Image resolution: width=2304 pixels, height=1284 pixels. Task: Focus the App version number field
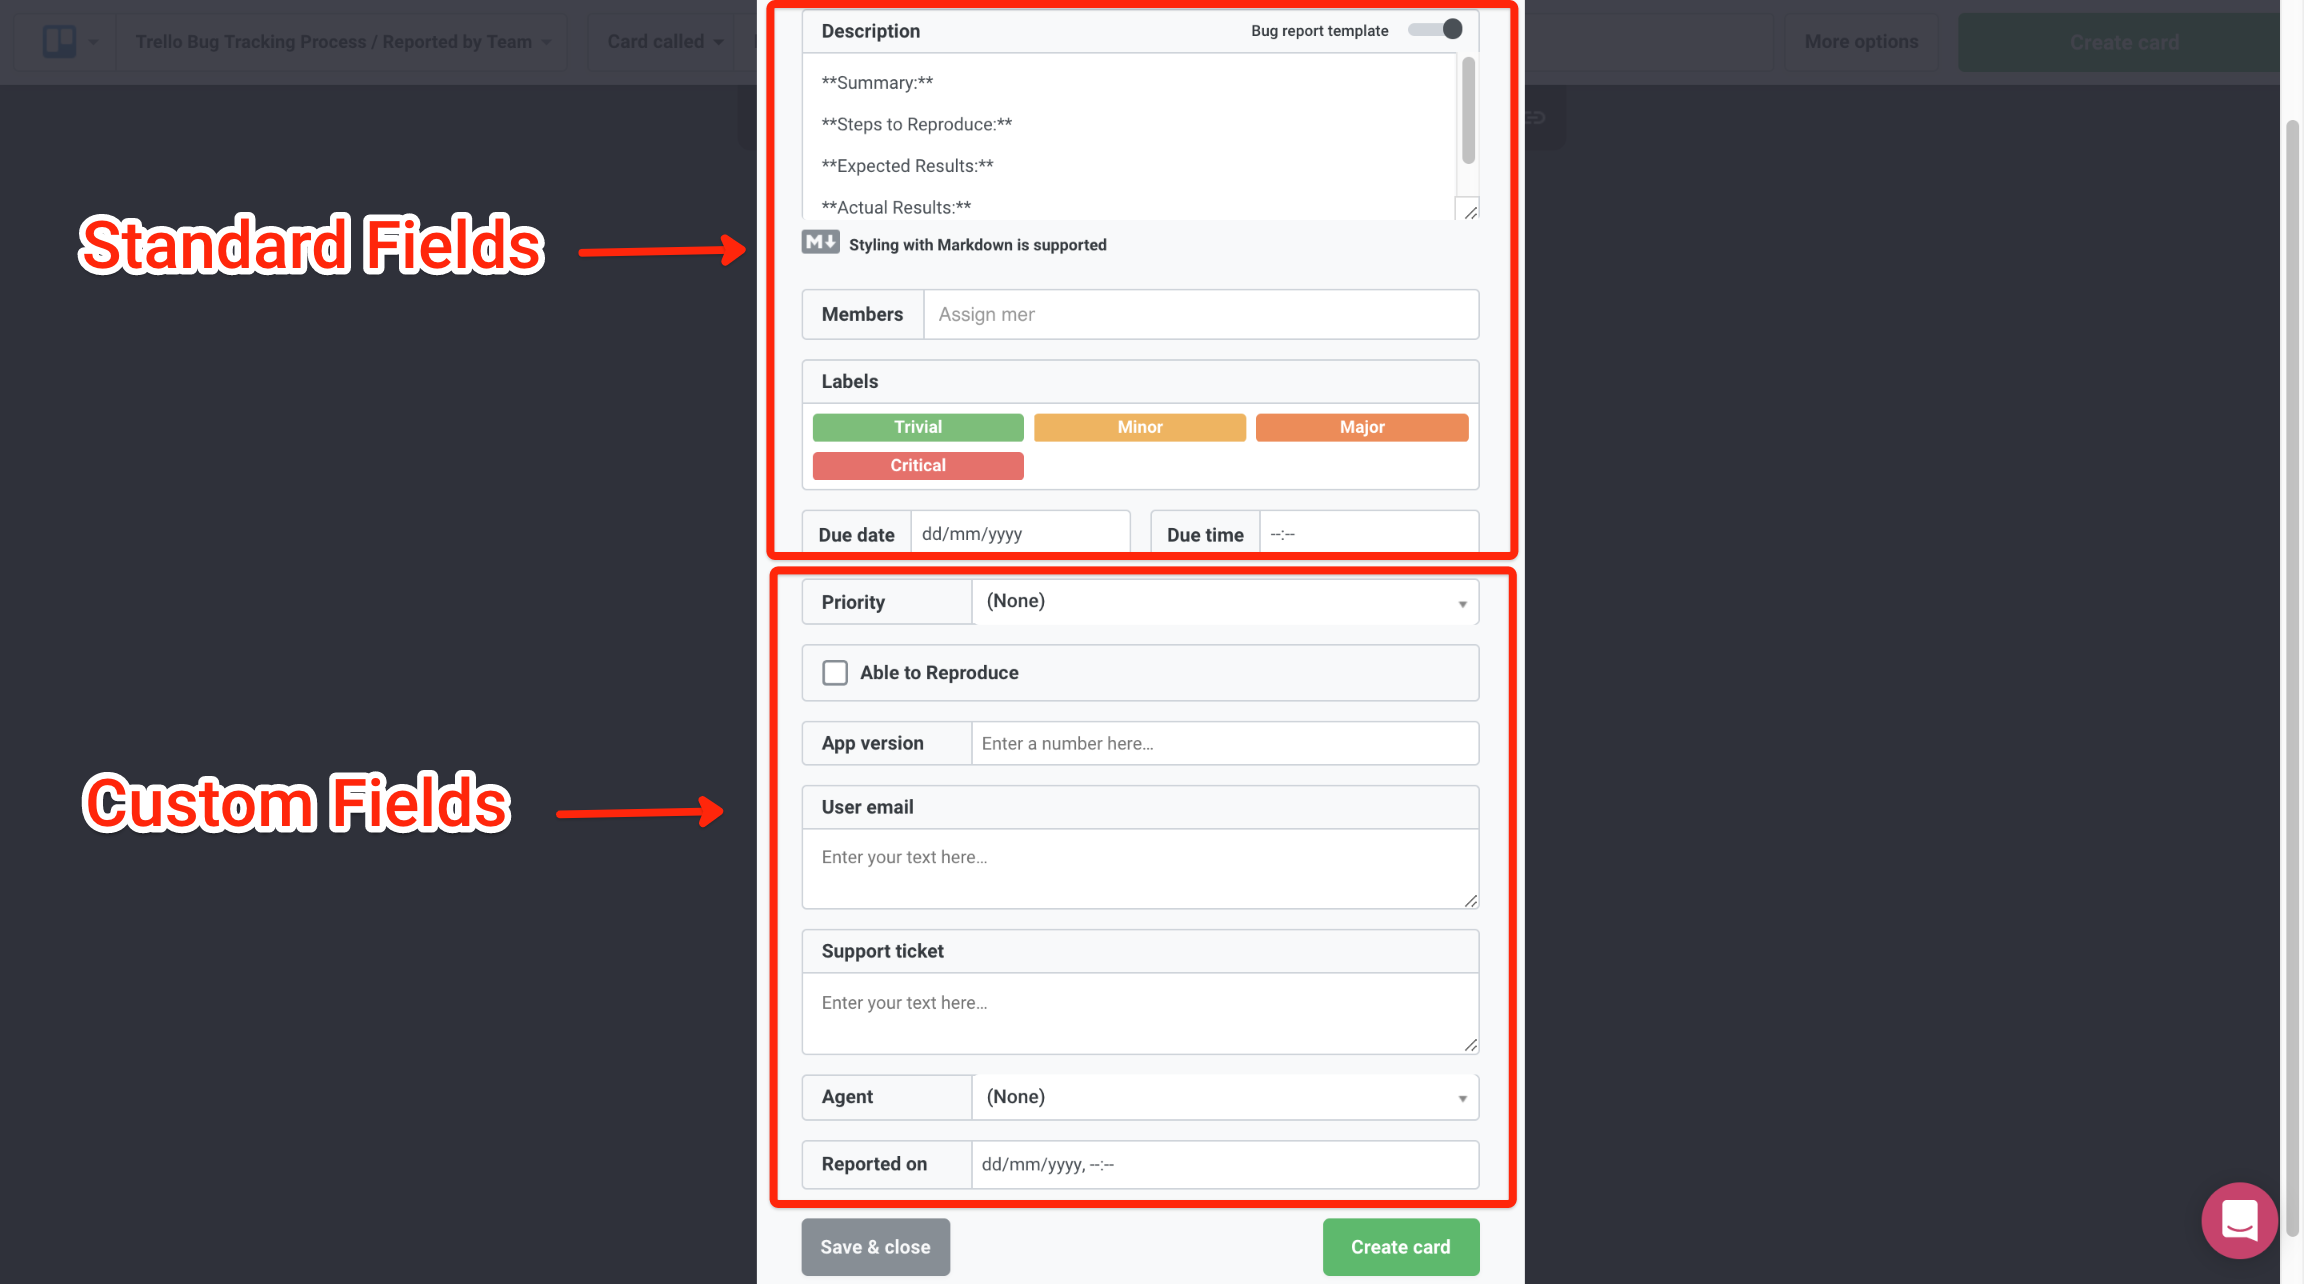[x=1225, y=744]
